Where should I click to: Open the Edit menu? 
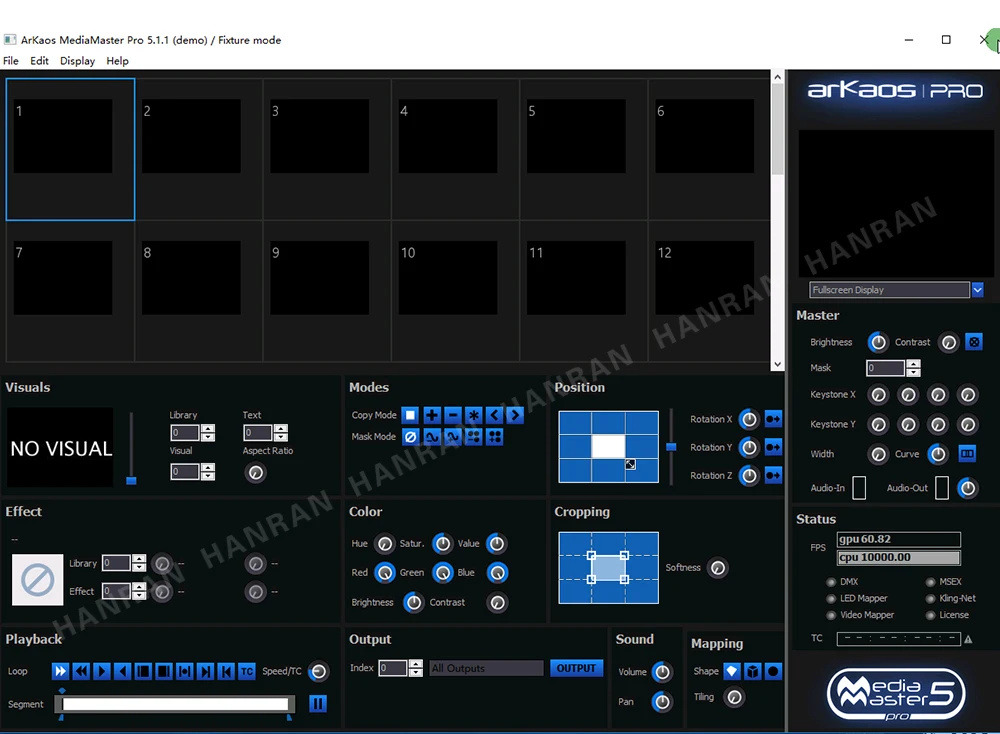click(x=40, y=61)
